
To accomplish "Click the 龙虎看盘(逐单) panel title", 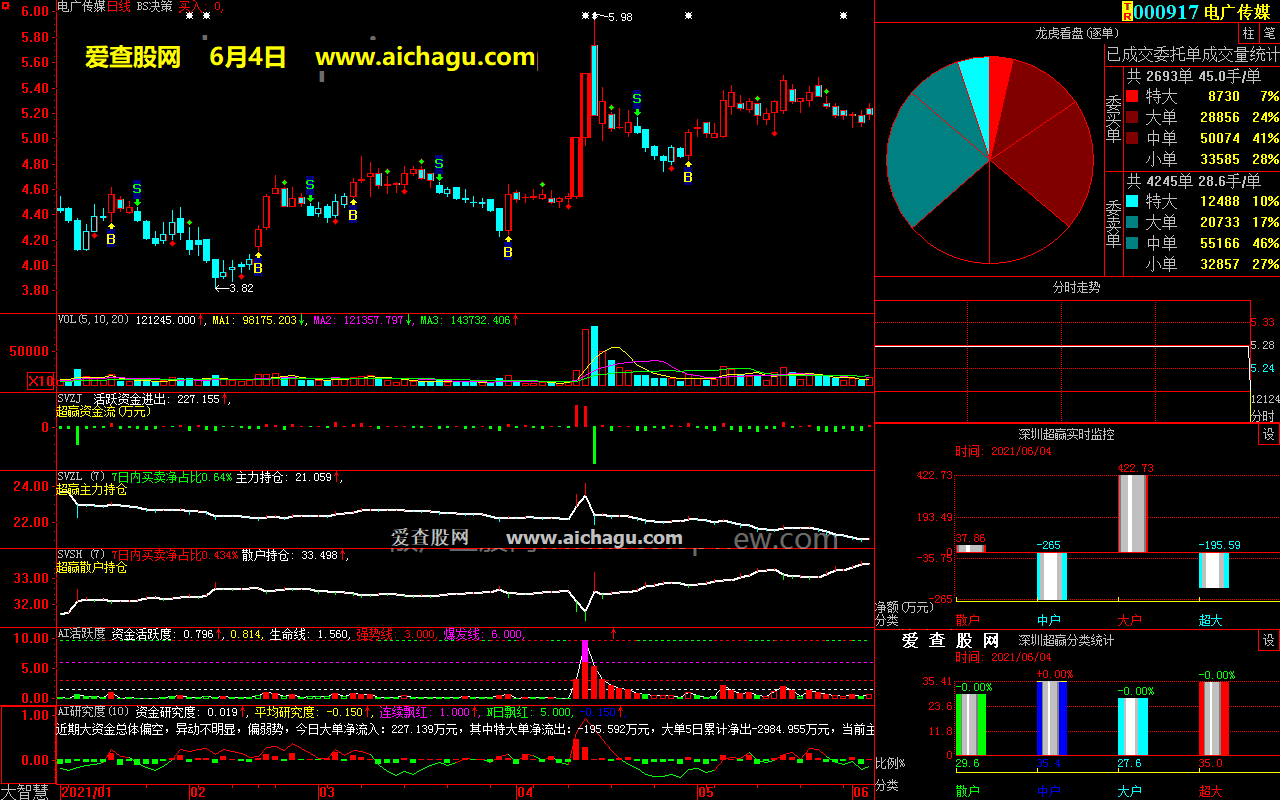I will point(1075,33).
